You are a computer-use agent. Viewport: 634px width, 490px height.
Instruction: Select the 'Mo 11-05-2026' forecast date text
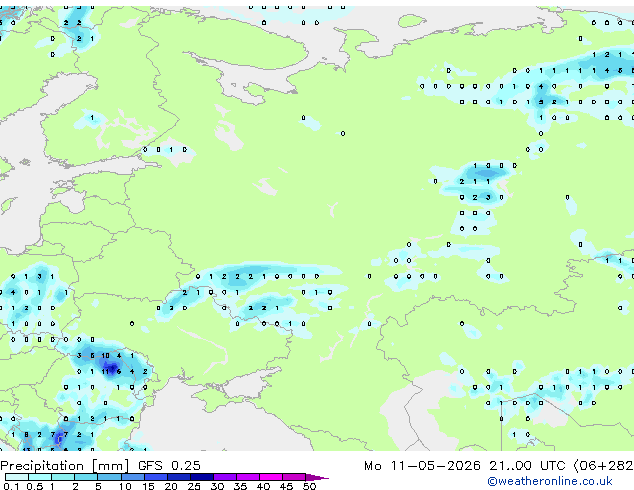click(423, 466)
